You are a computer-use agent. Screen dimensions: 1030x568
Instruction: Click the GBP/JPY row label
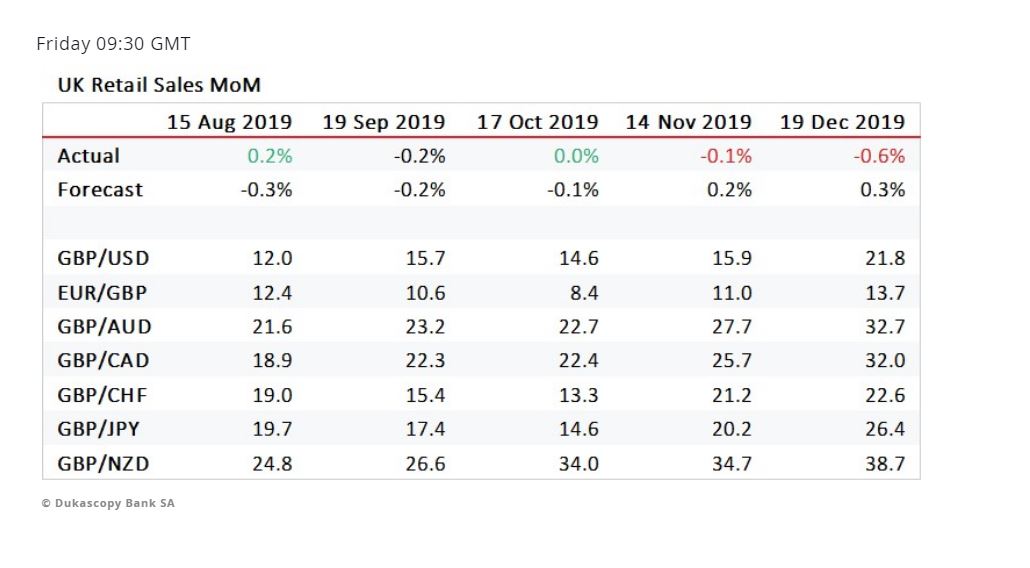pyautogui.click(x=99, y=430)
